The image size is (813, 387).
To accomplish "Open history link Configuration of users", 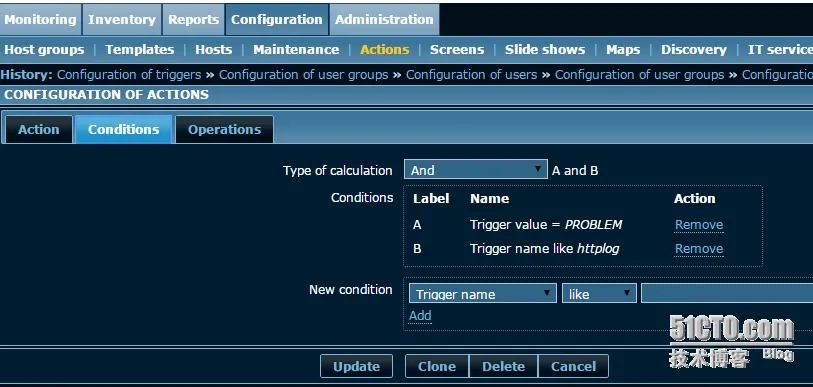I will [471, 75].
